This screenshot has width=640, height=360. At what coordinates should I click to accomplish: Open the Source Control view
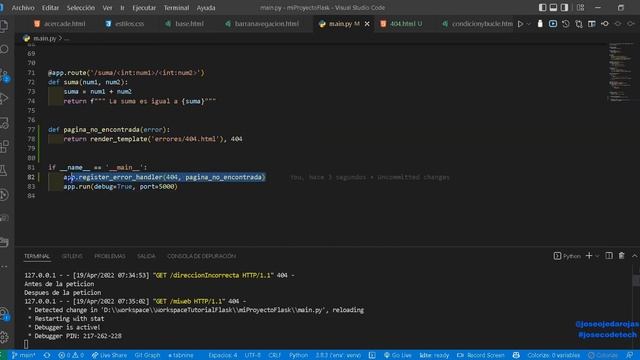tap(4, 75)
